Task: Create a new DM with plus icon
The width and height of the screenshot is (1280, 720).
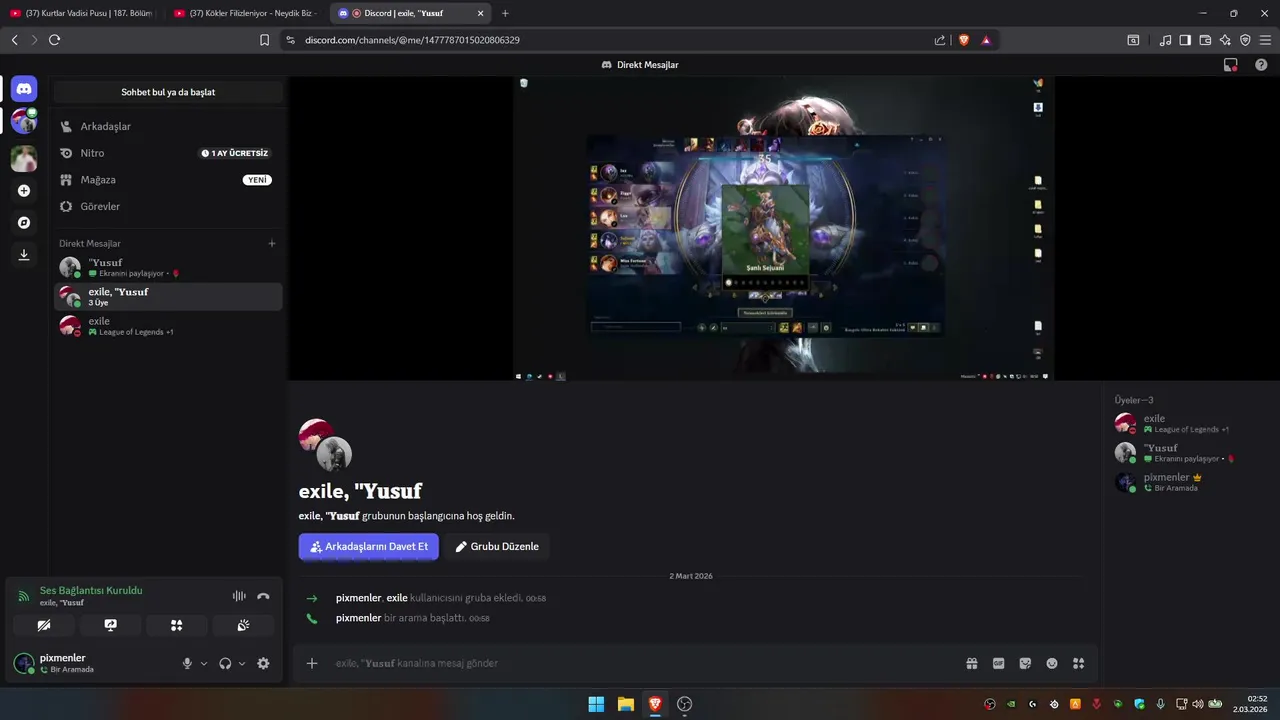Action: [x=272, y=243]
